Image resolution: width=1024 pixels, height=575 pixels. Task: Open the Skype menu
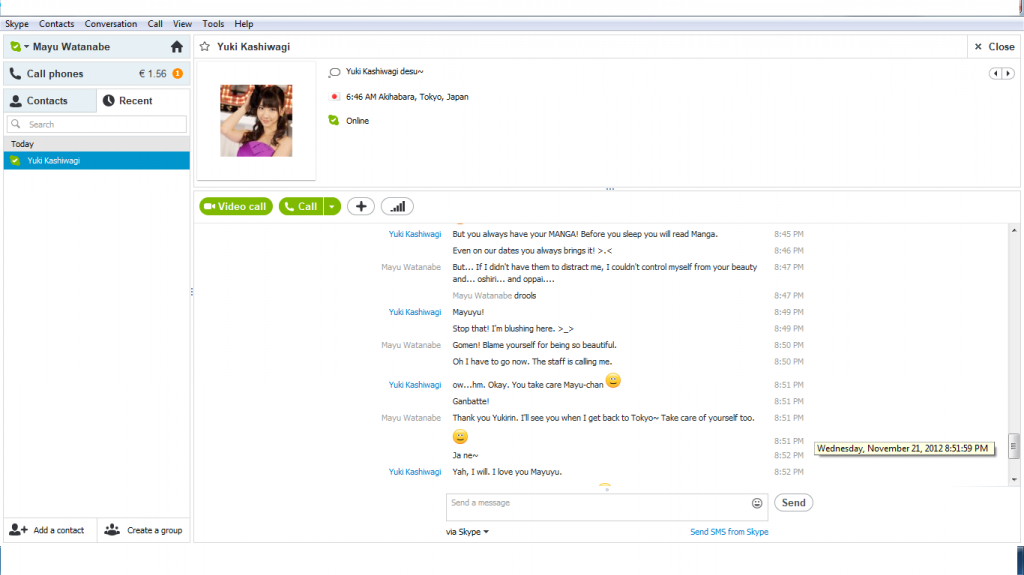pos(17,24)
